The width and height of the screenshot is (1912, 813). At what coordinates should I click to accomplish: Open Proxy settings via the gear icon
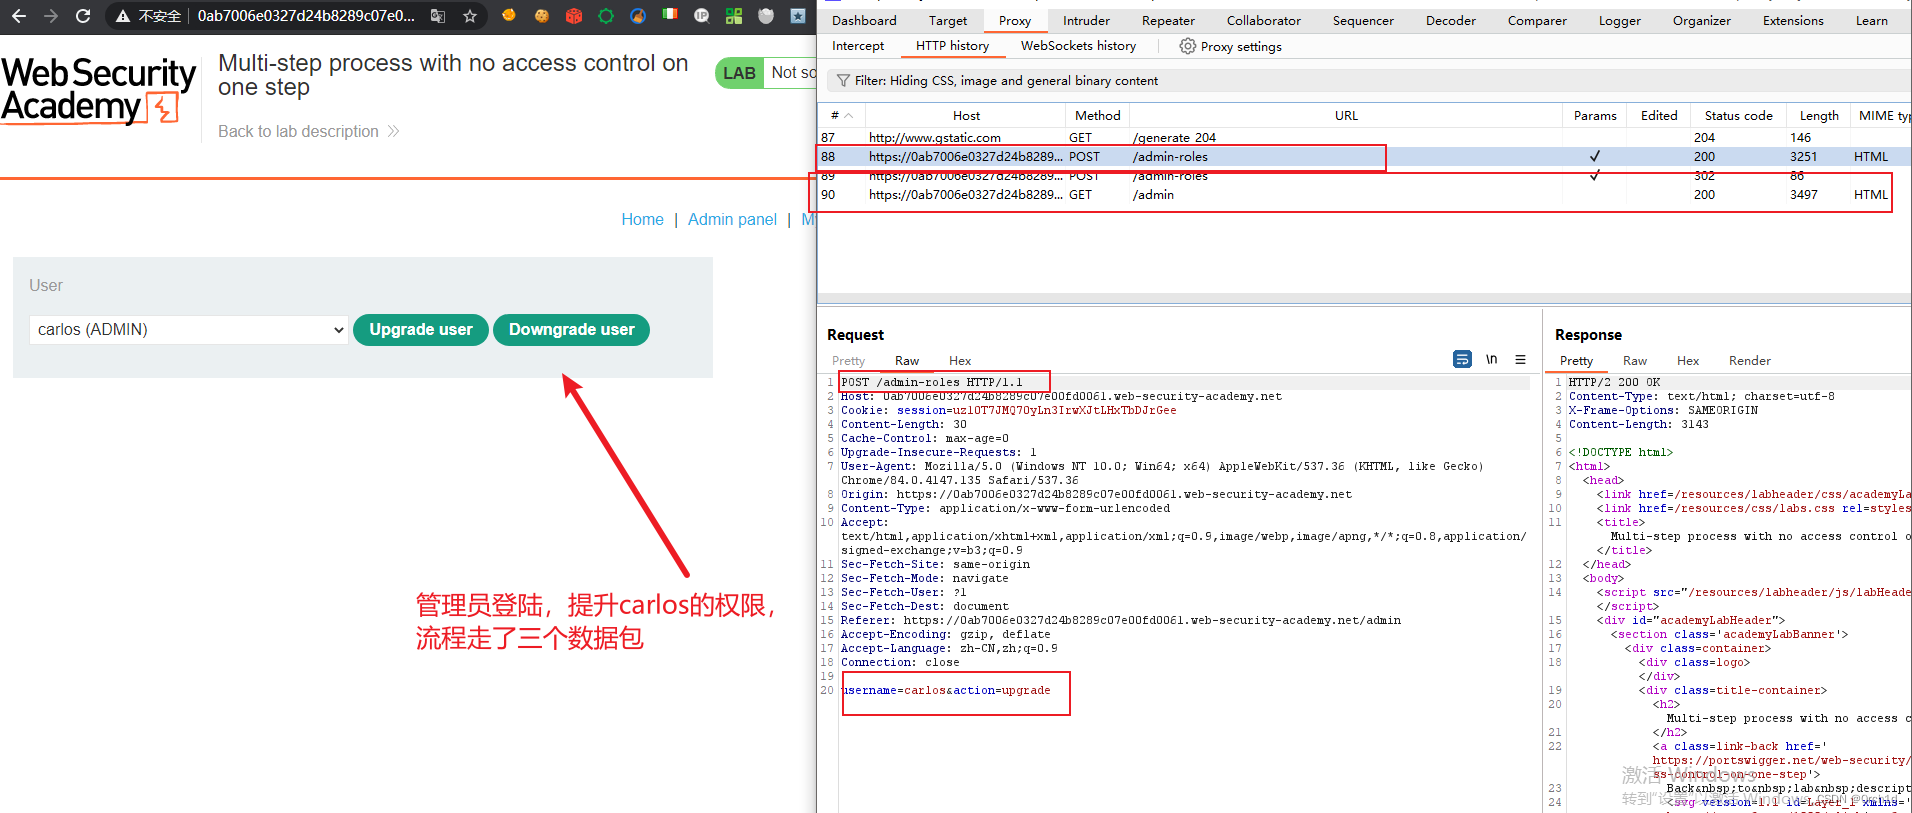[1188, 46]
